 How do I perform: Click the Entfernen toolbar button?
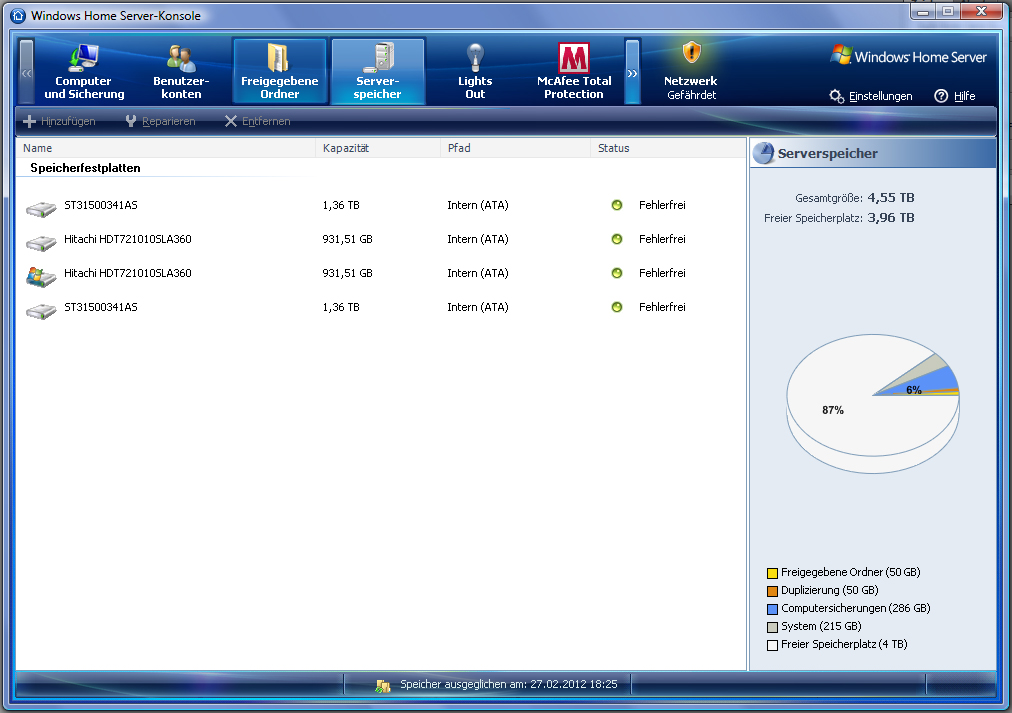tap(258, 121)
